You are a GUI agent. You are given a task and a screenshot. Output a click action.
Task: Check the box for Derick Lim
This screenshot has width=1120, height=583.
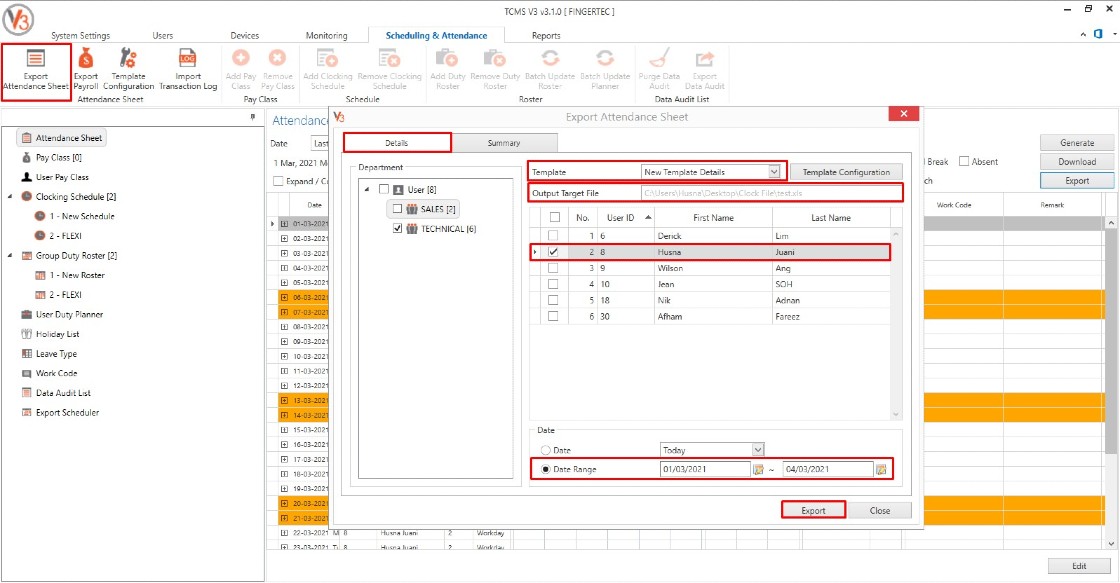(553, 236)
